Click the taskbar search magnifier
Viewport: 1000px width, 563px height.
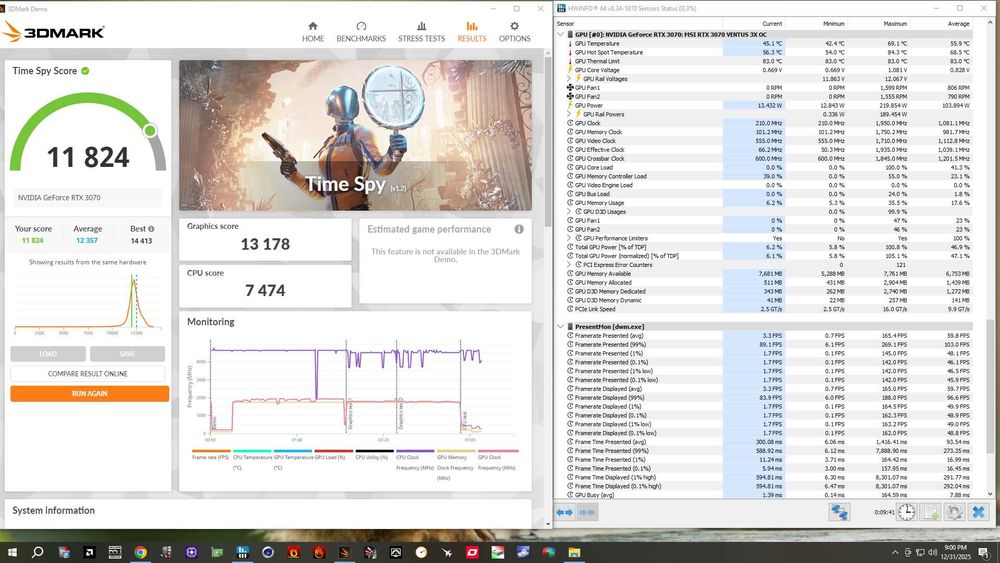pyautogui.click(x=38, y=552)
